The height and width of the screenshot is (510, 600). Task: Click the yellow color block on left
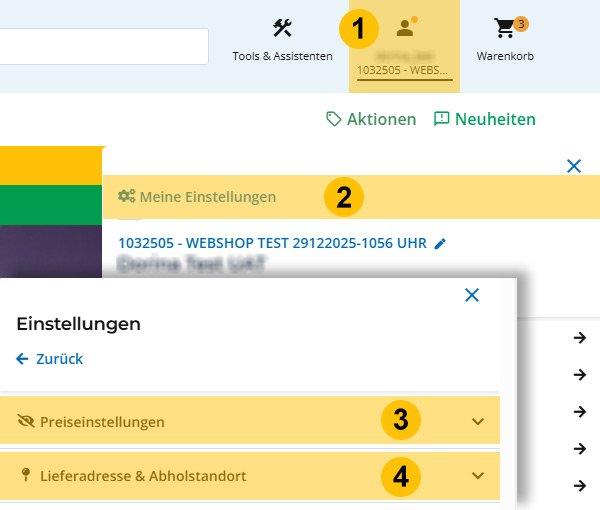pos(51,166)
